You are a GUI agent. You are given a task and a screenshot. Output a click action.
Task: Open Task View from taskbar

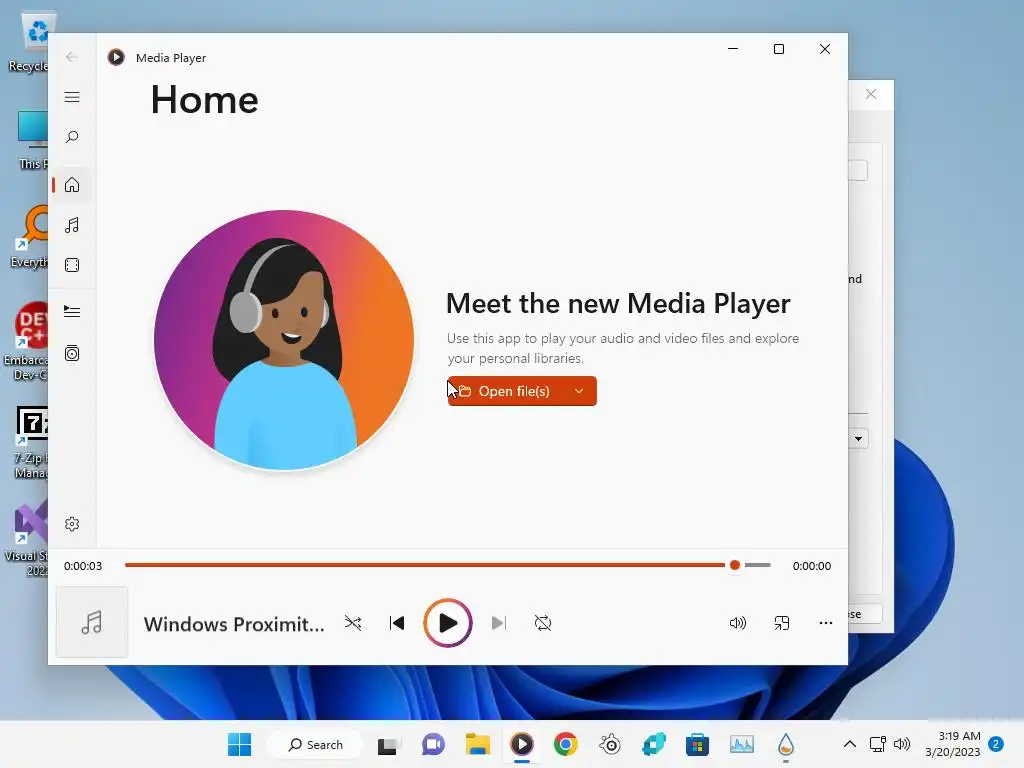[x=387, y=744]
